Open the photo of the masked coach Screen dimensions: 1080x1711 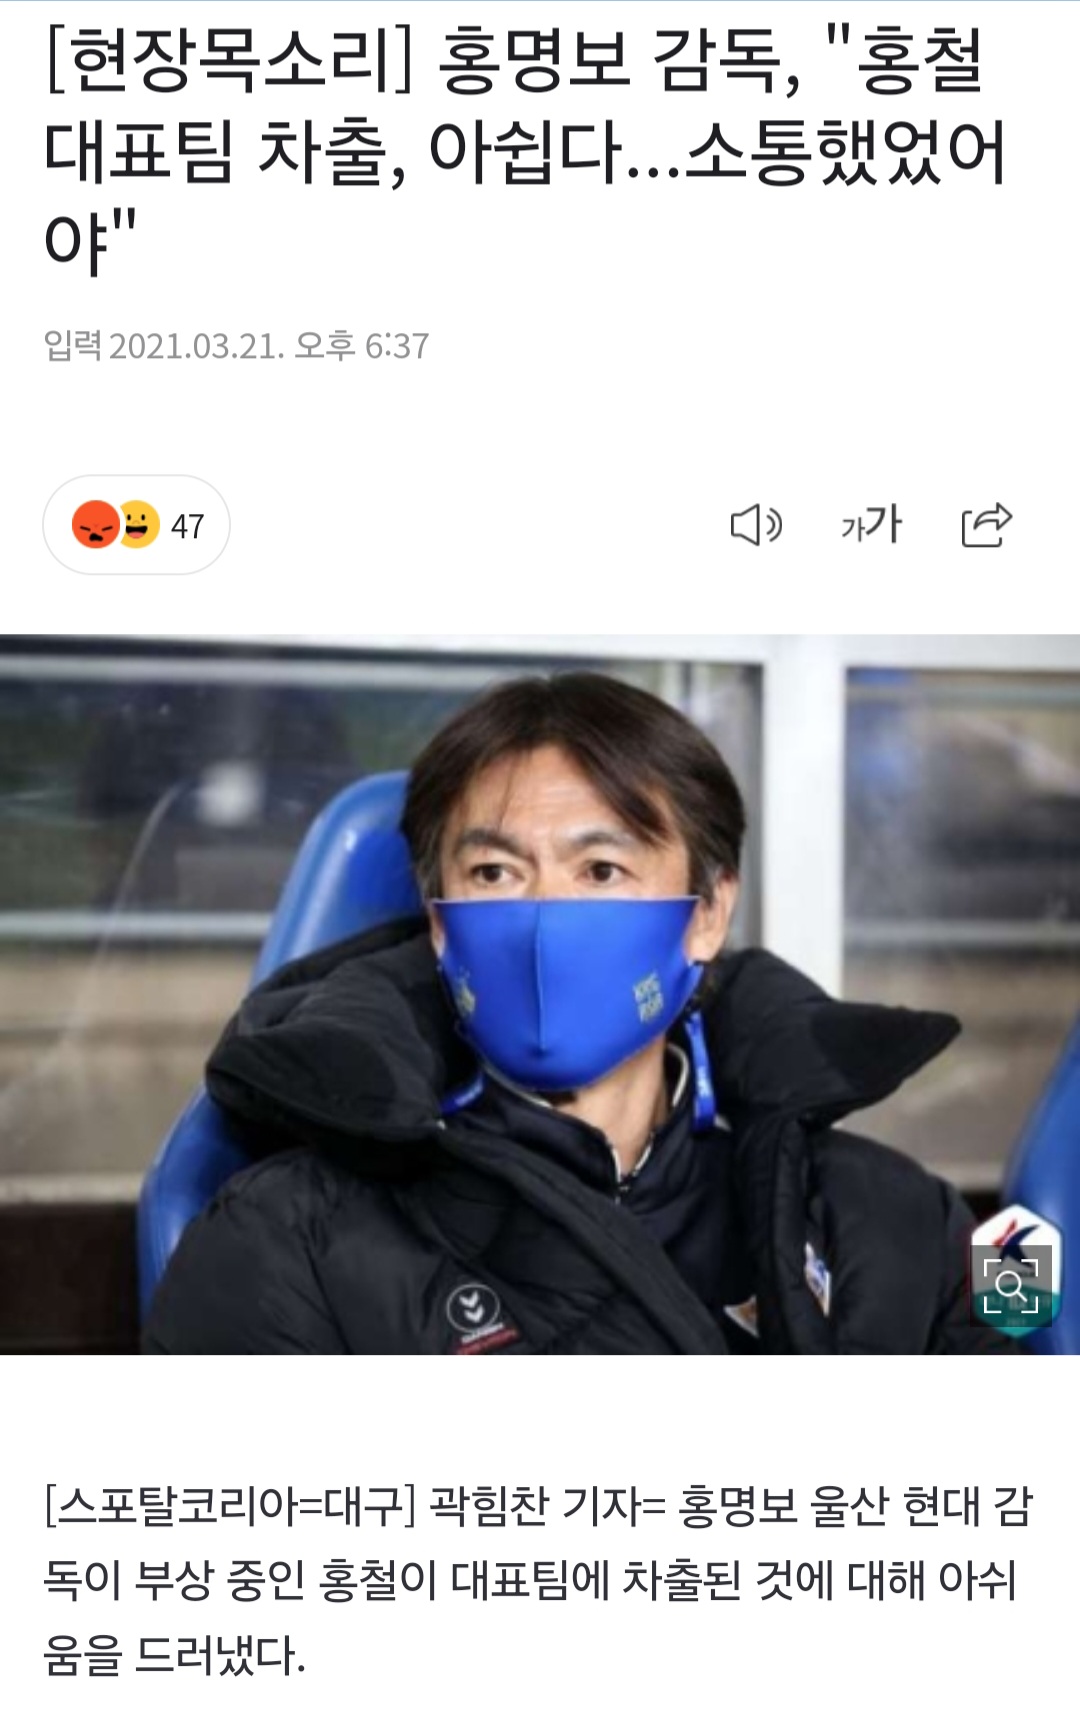pyautogui.click(x=540, y=994)
